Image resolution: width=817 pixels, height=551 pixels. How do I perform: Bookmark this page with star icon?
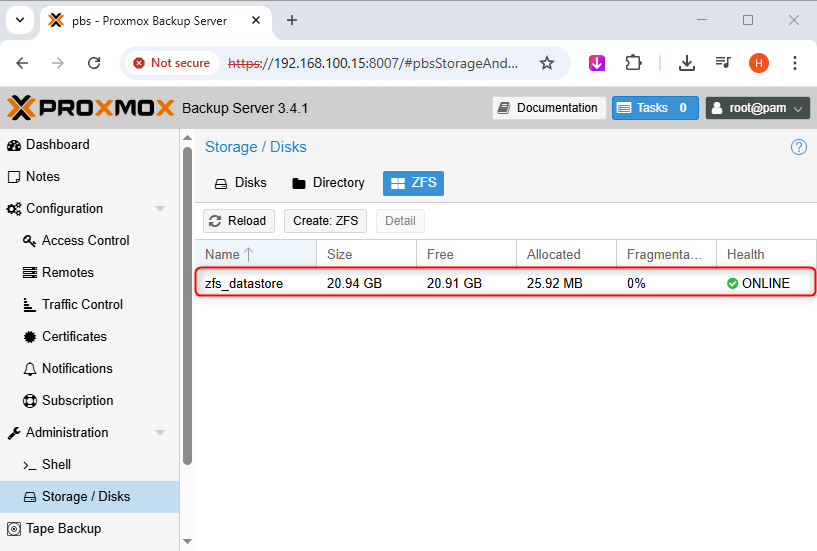[547, 64]
